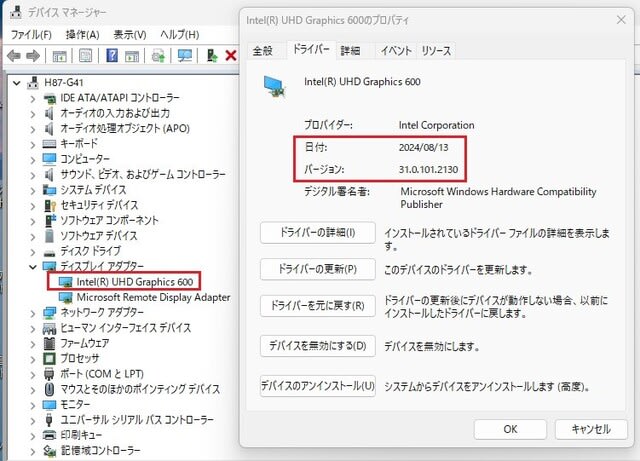Image resolution: width=640 pixels, height=461 pixels.
Task: Click the ディスク ドライブ icon
Action: [x=49, y=252]
